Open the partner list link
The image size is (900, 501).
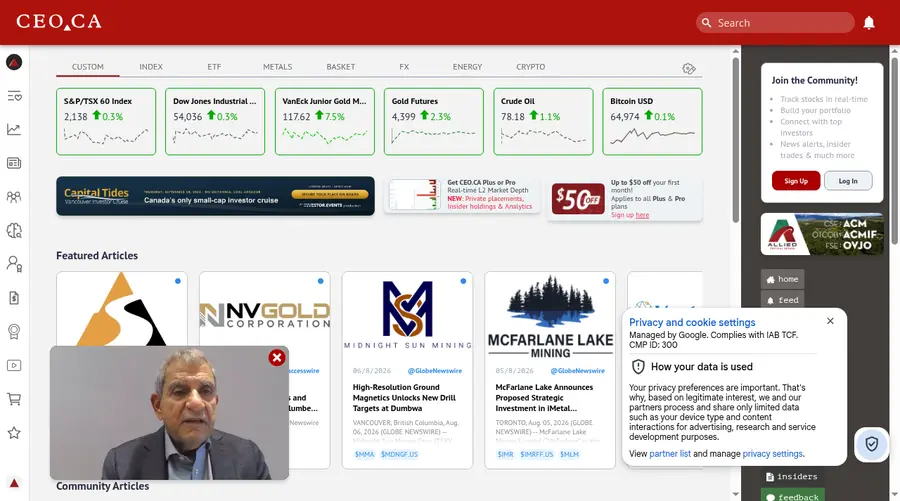(x=670, y=453)
